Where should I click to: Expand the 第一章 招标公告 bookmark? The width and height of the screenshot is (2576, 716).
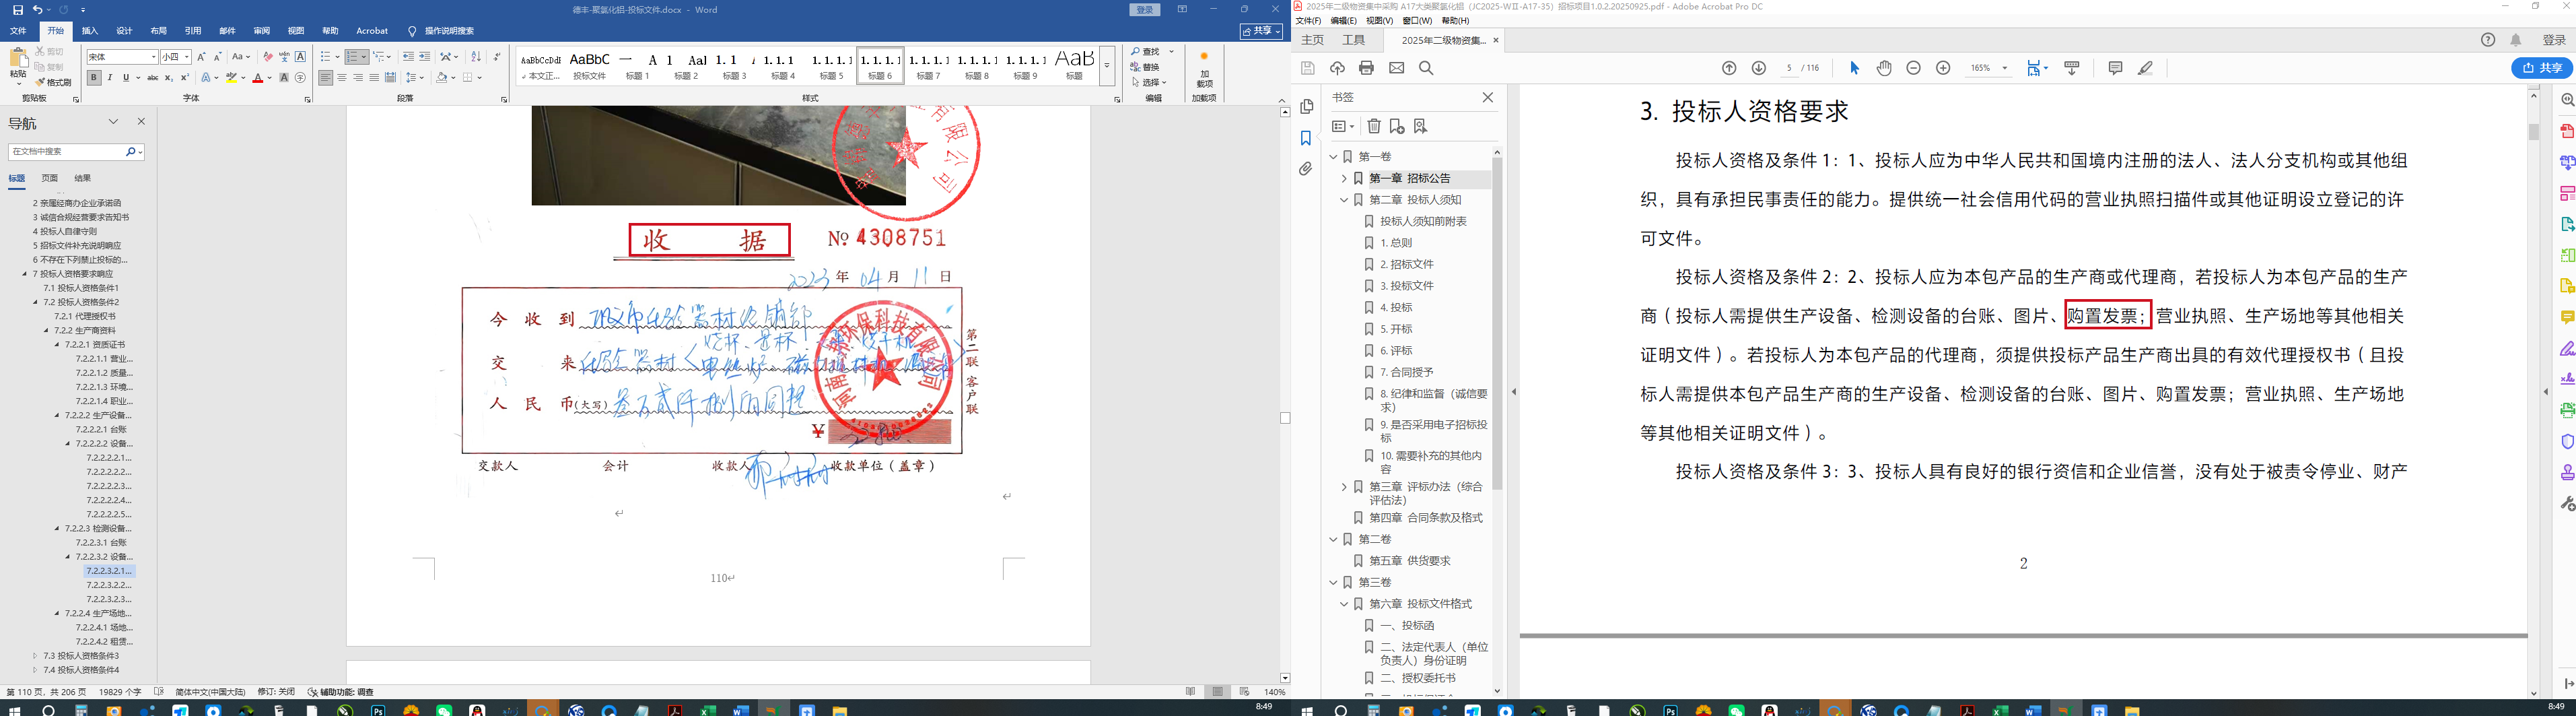[1344, 179]
